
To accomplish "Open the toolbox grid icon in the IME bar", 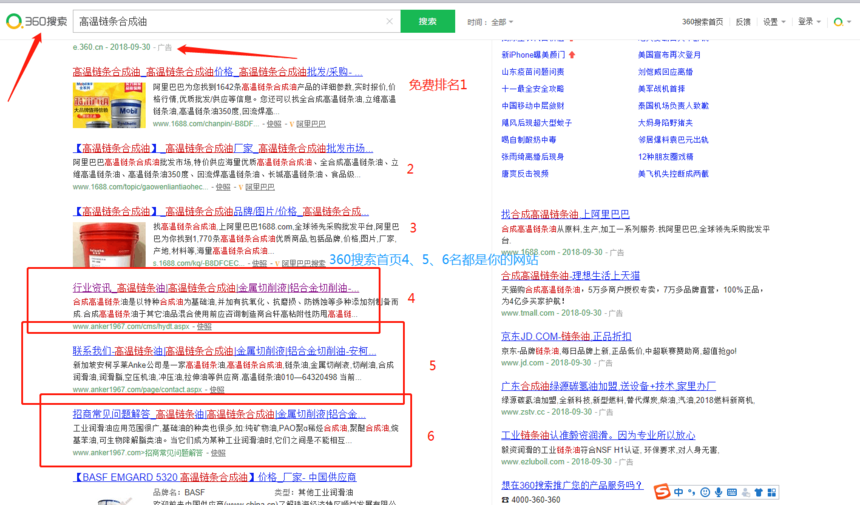I will point(772,492).
